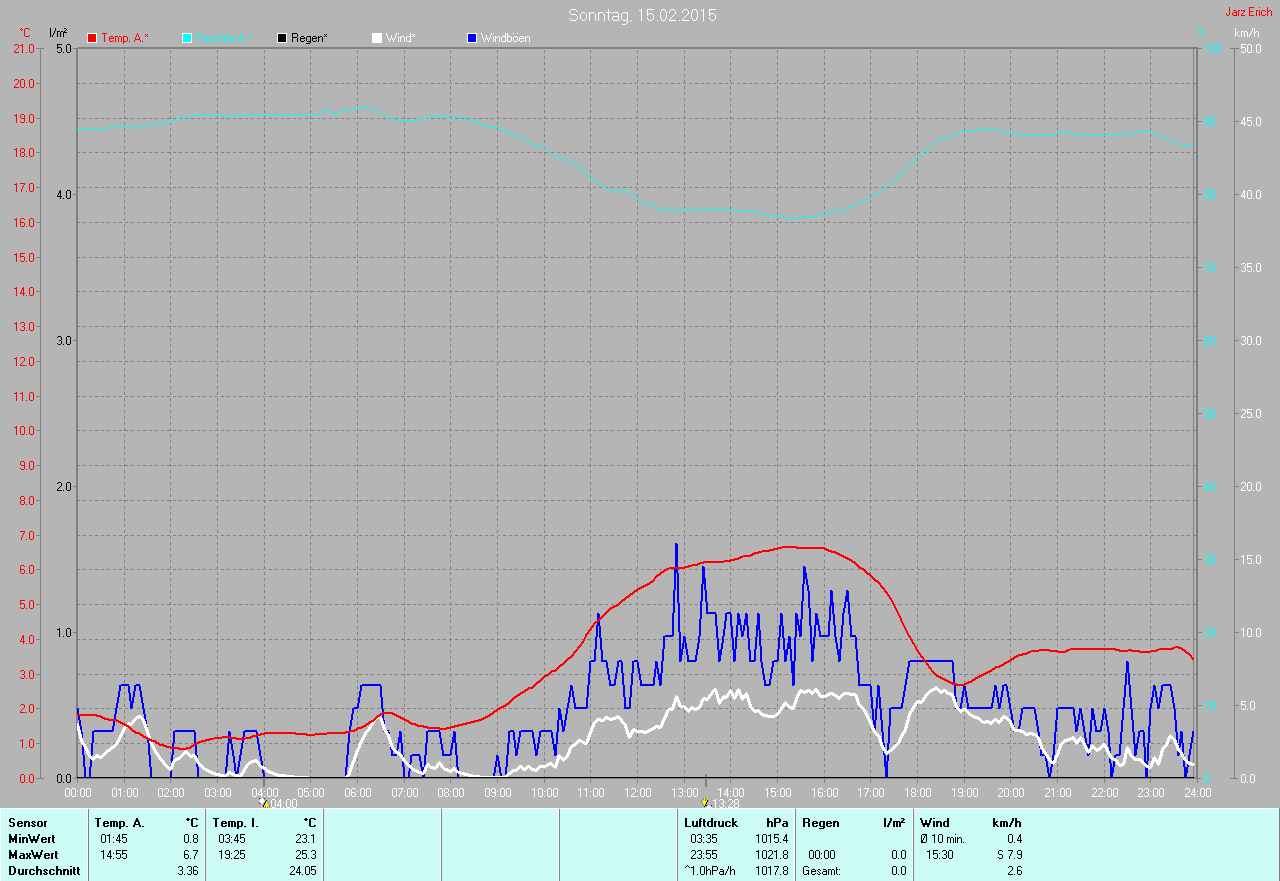This screenshot has height=881, width=1280.
Task: Click the date title Sonntag, 15.02.2015
Action: [642, 15]
